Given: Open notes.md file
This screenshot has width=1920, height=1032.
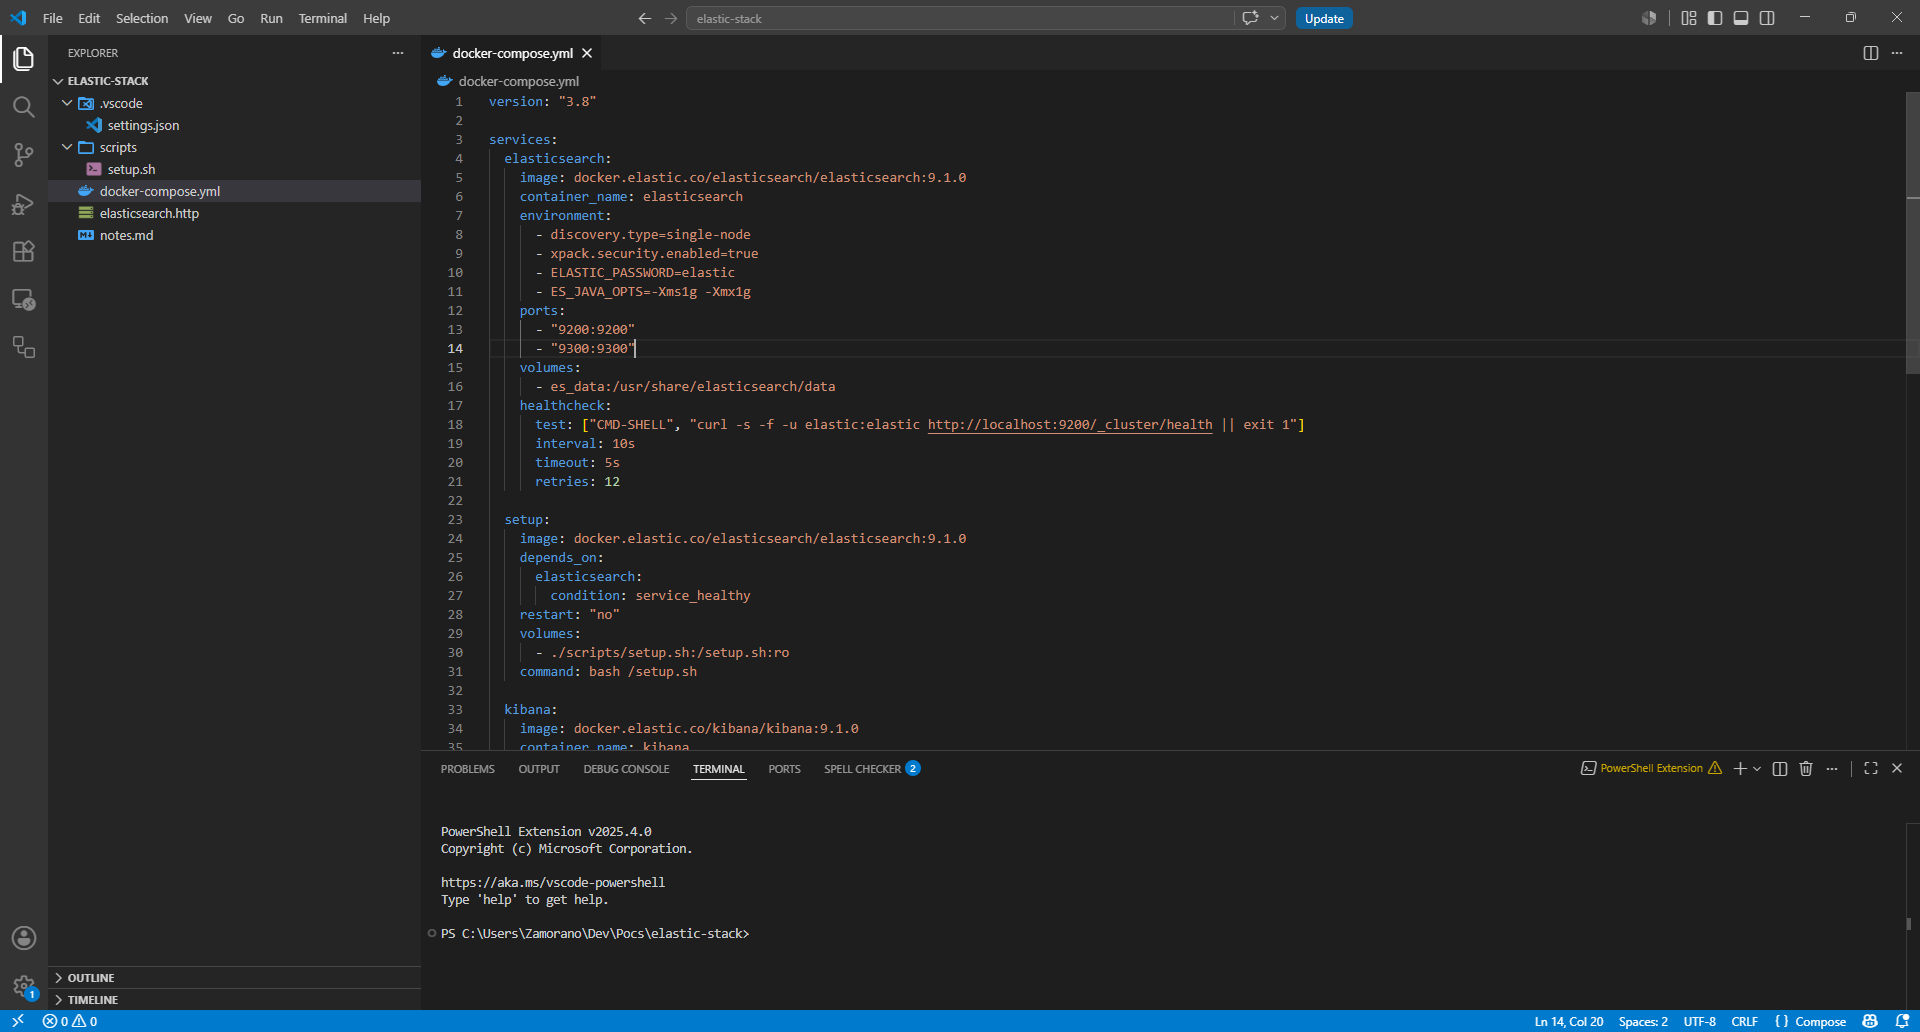Looking at the screenshot, I should [126, 235].
